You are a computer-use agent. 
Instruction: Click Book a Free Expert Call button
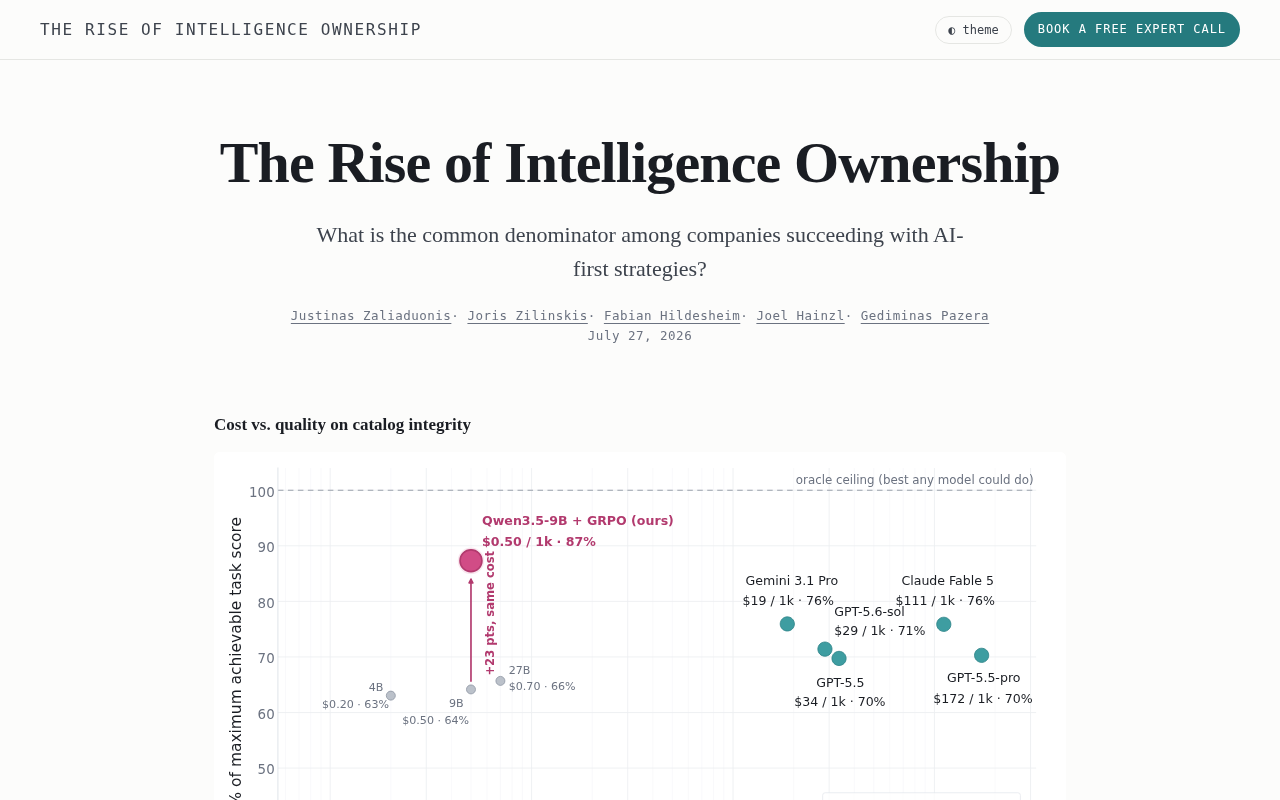(1131, 29)
